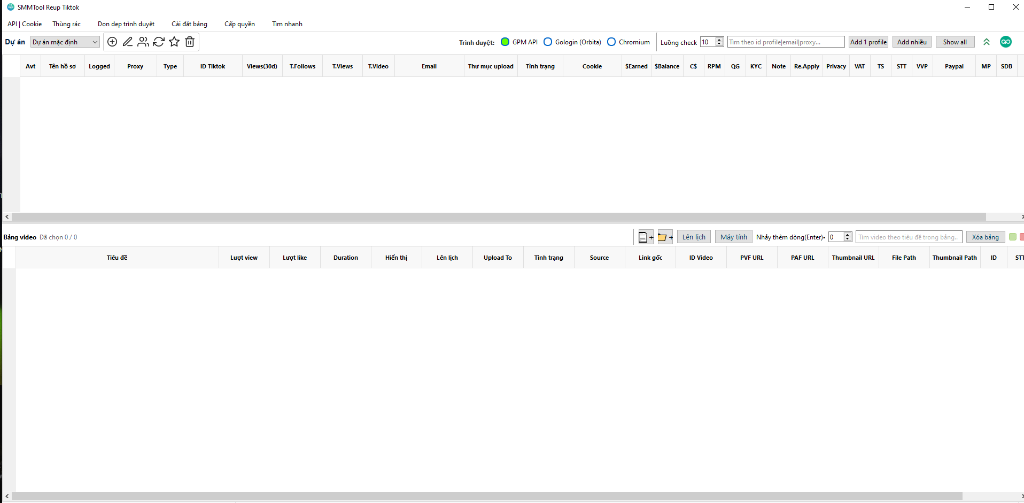Click the $Earned column header

[x=636, y=66]
